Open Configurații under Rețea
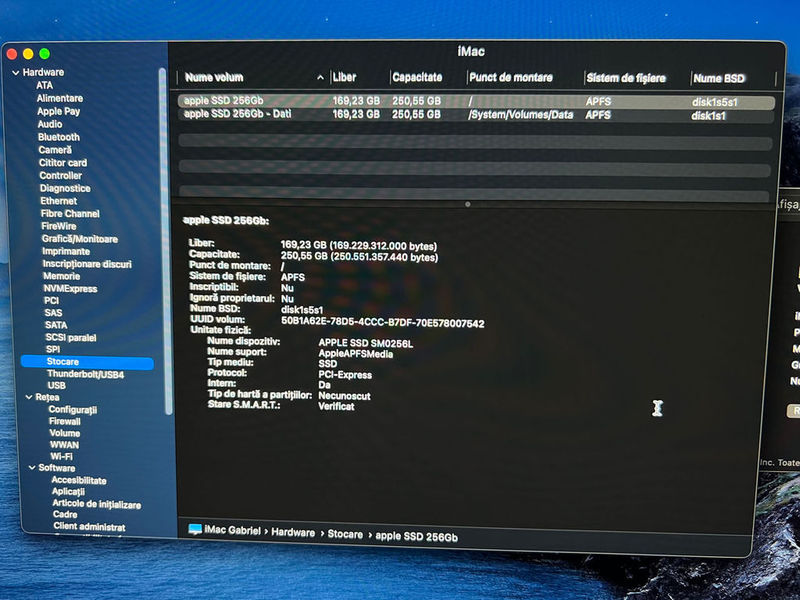The height and width of the screenshot is (600, 800). (x=72, y=410)
